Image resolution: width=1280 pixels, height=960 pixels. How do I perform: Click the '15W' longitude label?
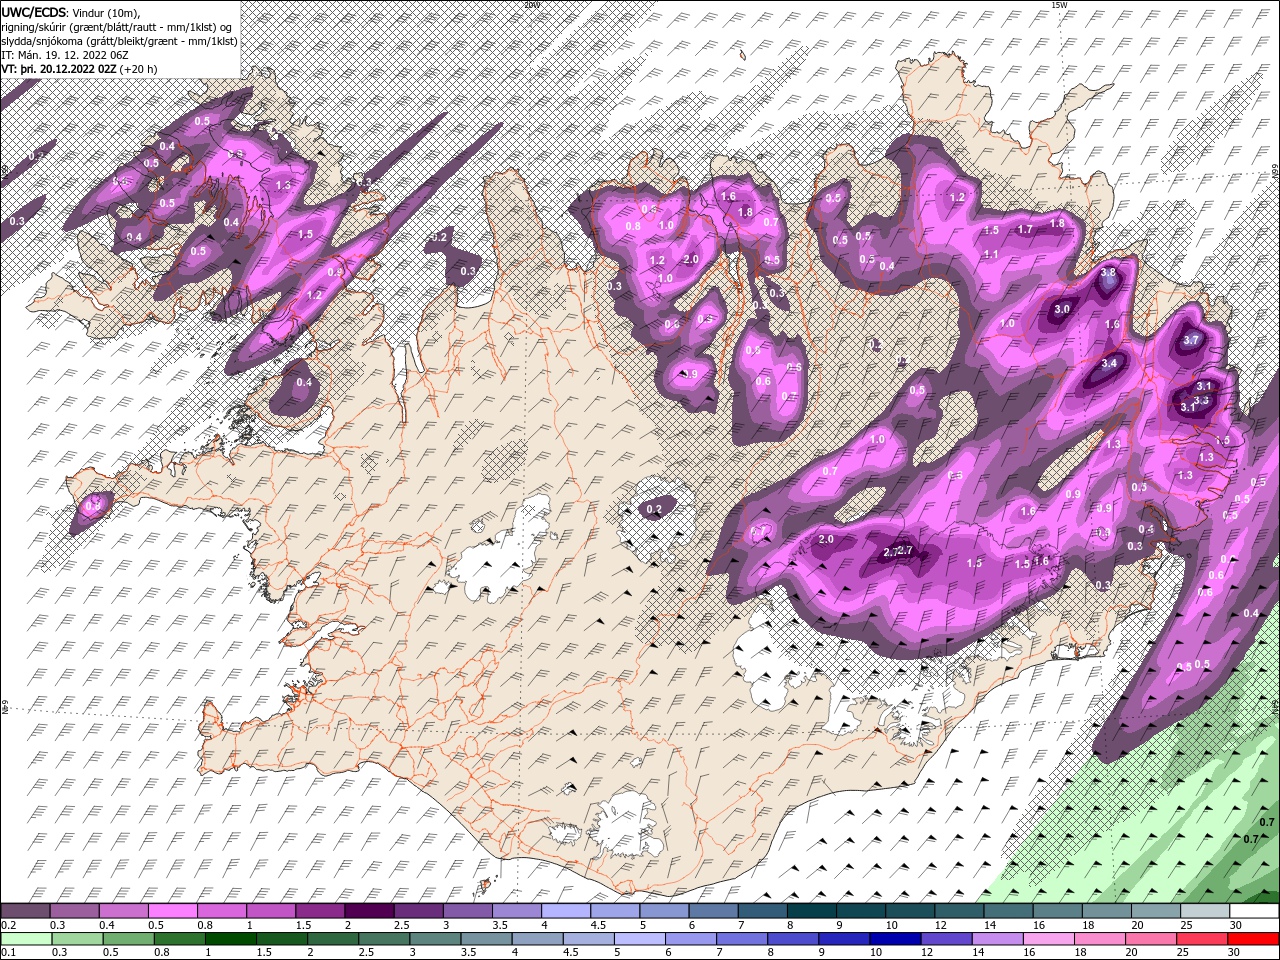coord(1058,5)
